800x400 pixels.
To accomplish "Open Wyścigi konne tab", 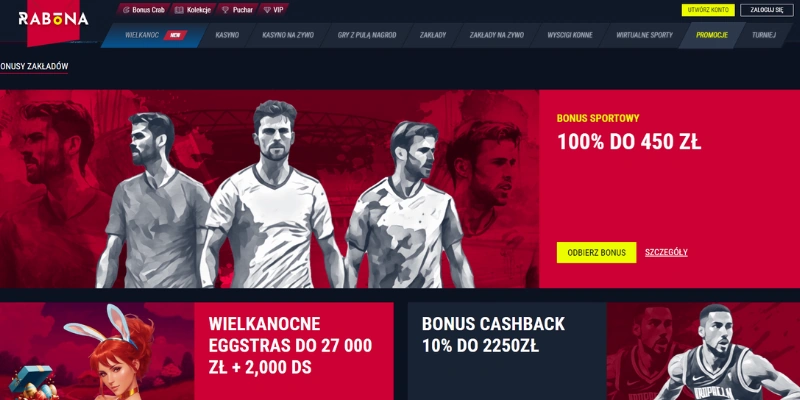I will click(x=569, y=35).
